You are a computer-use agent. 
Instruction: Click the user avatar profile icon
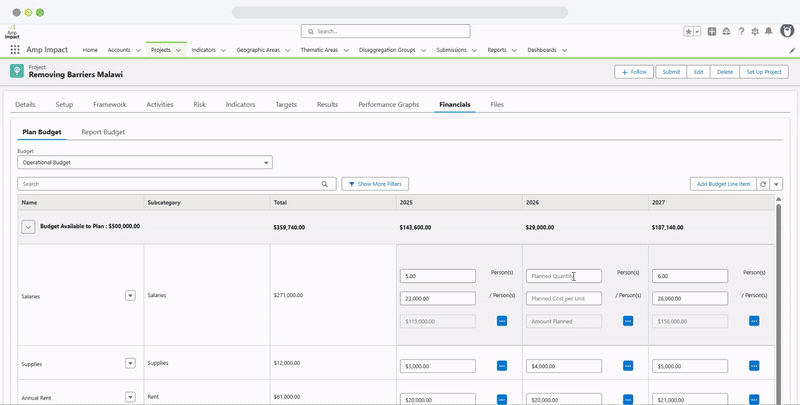787,31
